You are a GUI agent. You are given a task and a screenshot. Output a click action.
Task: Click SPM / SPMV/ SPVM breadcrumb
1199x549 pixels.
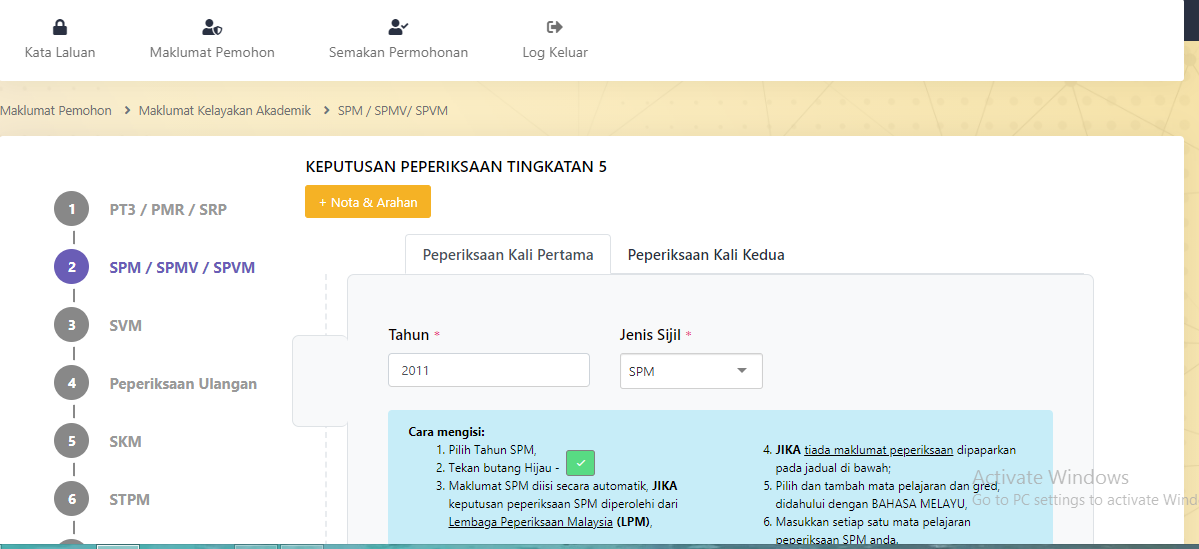point(393,110)
